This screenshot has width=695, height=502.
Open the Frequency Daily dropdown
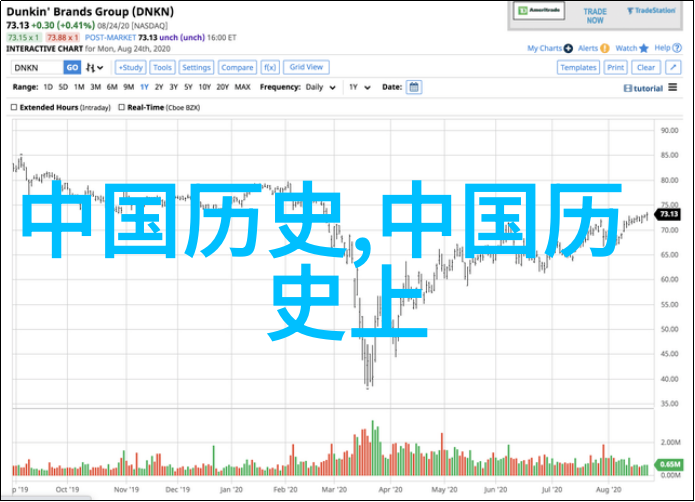point(320,87)
